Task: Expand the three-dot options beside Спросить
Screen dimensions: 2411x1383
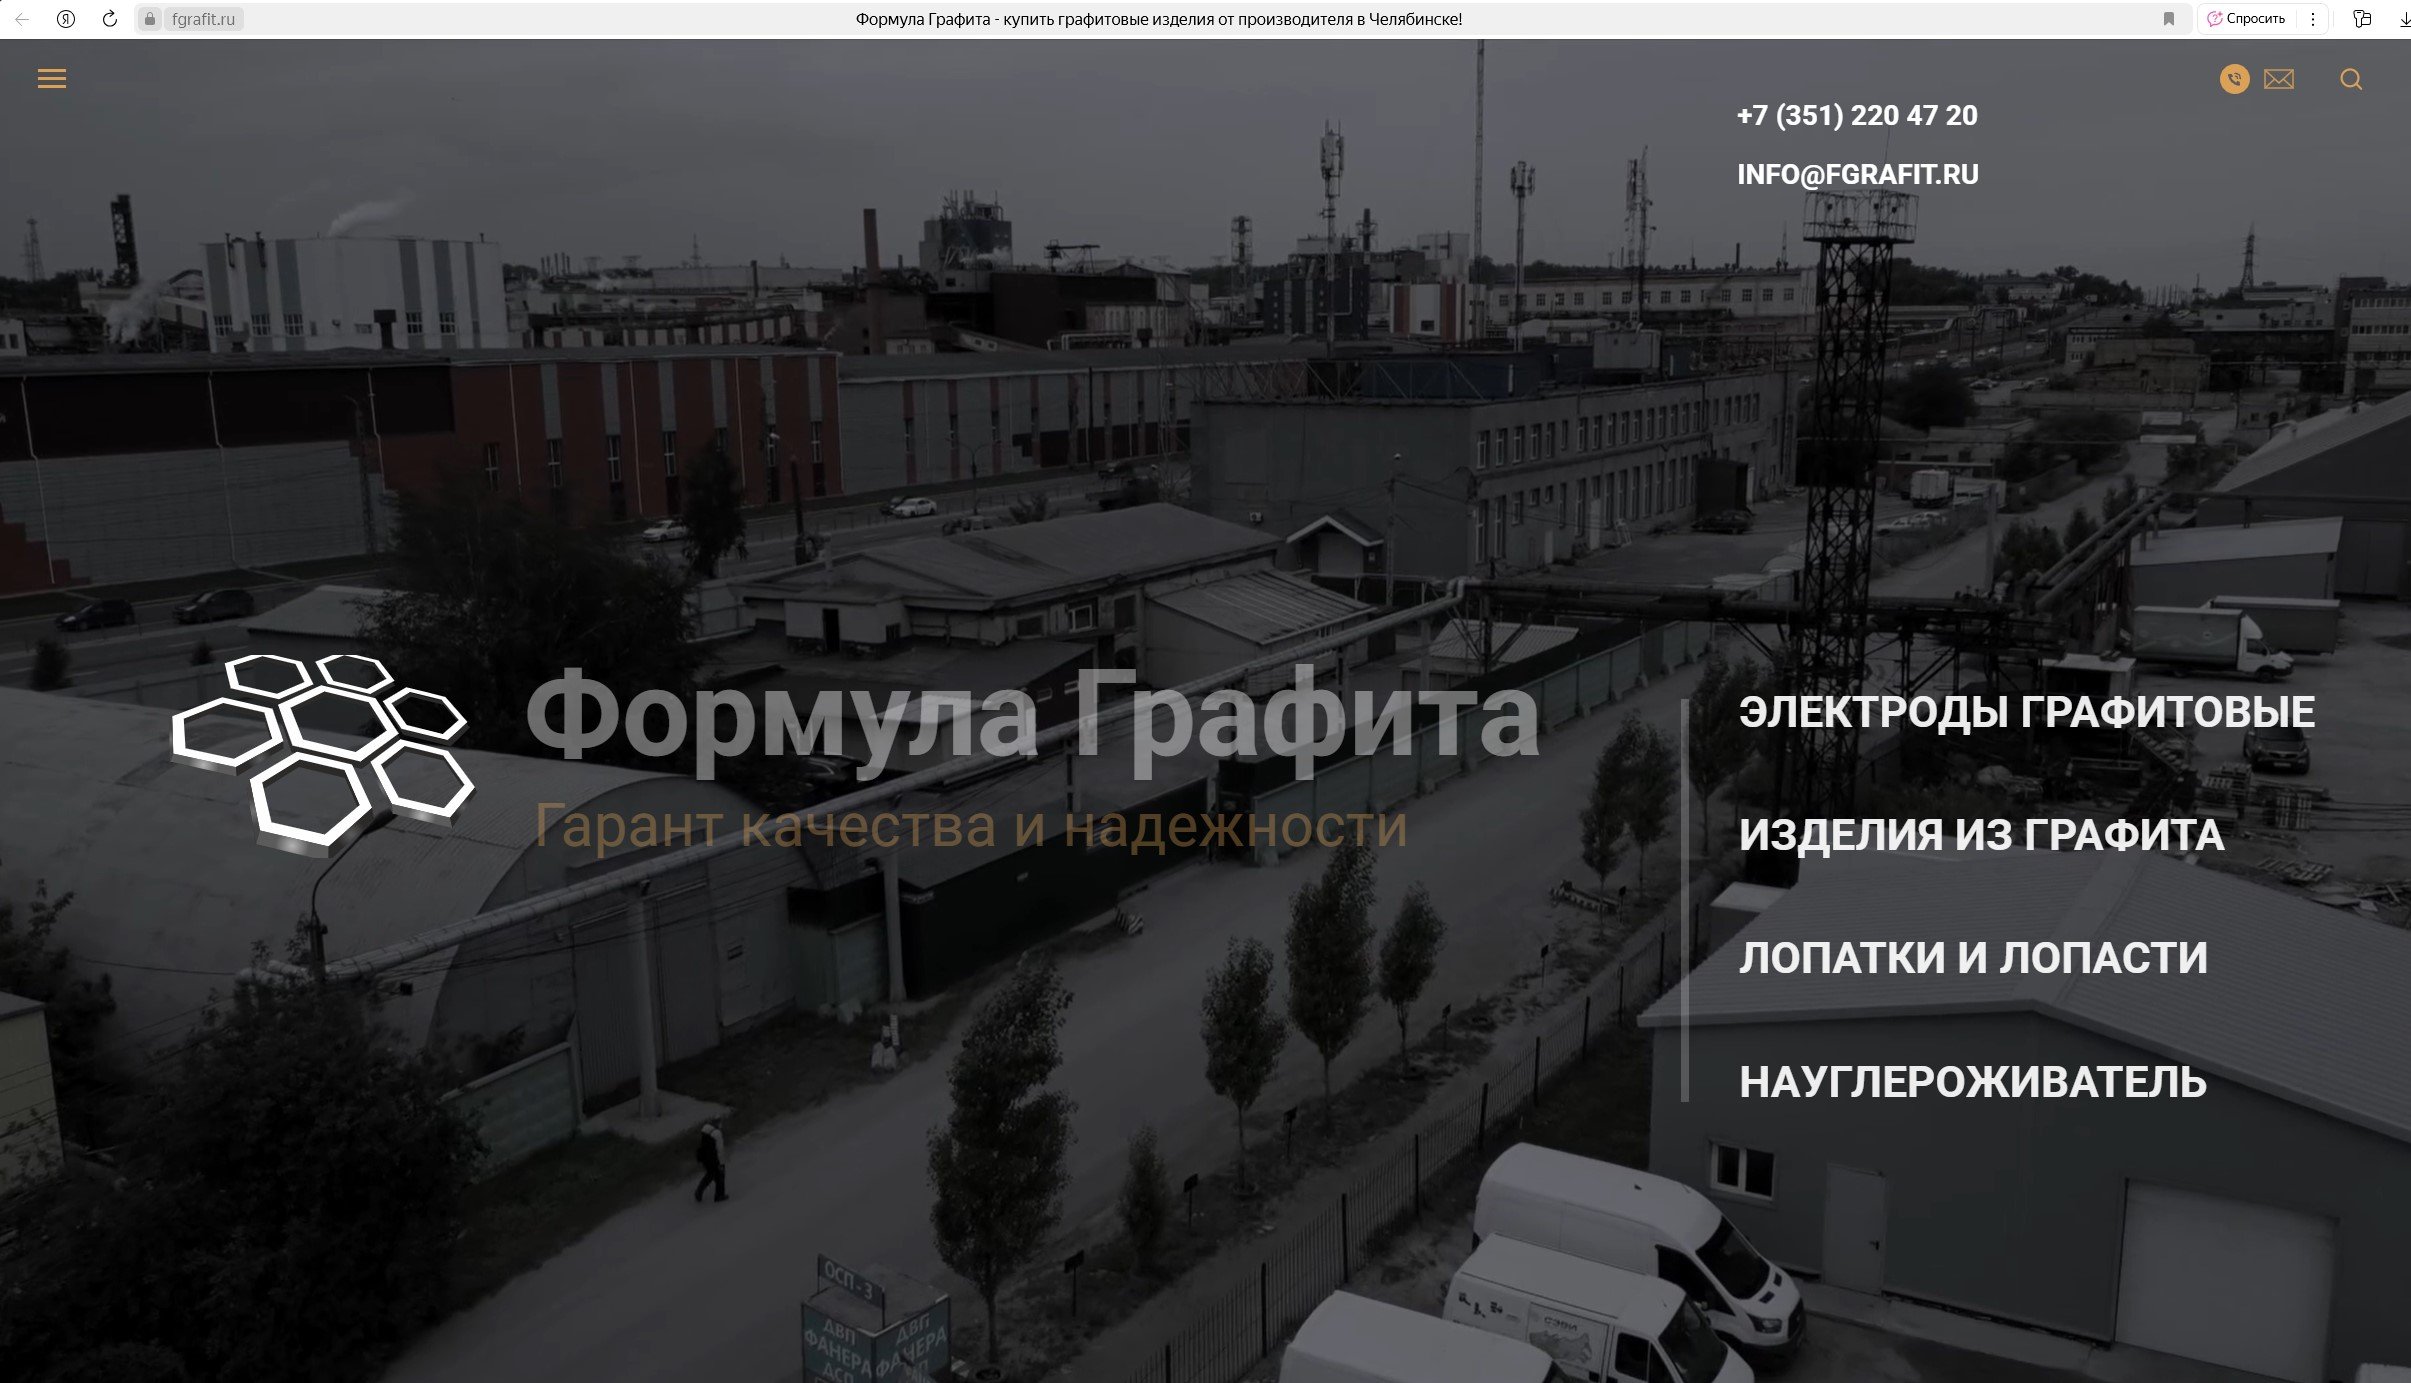Action: coord(2312,19)
